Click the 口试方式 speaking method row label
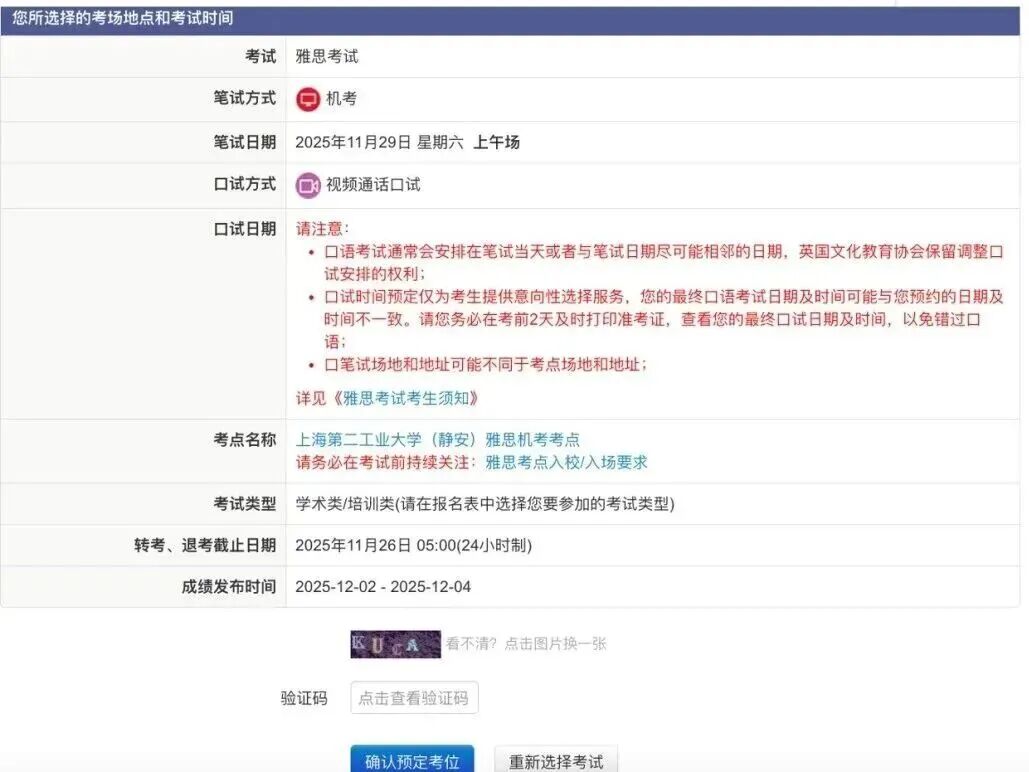The height and width of the screenshot is (772, 1029). coord(244,184)
